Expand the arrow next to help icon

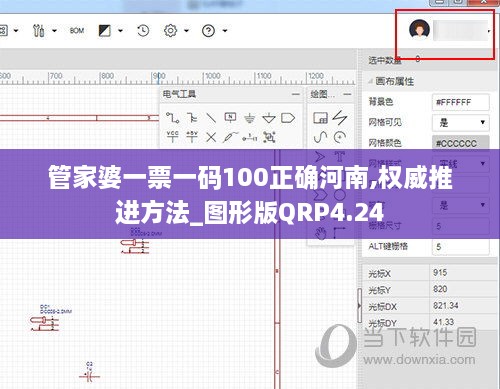click(x=225, y=31)
